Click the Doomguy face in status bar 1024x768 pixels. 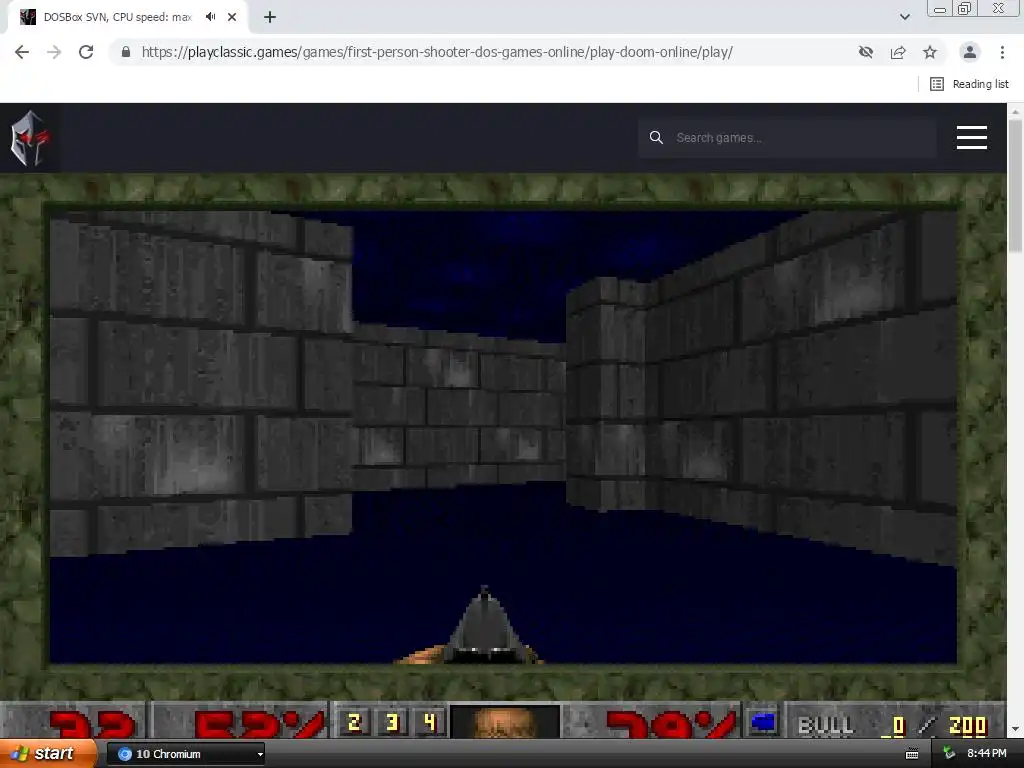point(504,721)
